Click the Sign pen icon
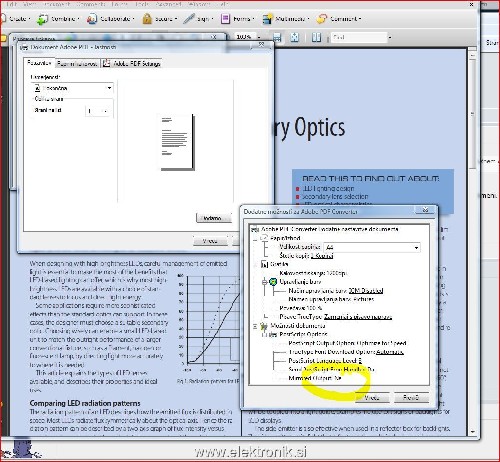The image size is (500, 462). 189,19
